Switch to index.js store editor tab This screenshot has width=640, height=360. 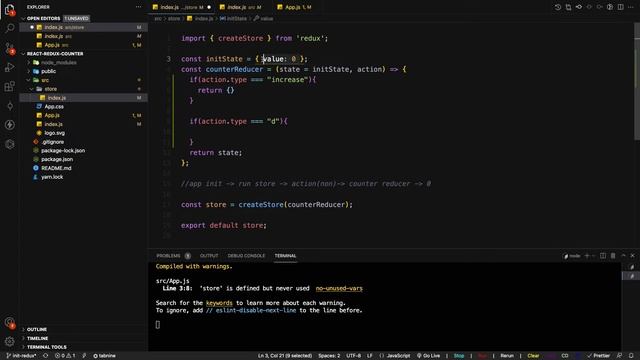[182, 7]
